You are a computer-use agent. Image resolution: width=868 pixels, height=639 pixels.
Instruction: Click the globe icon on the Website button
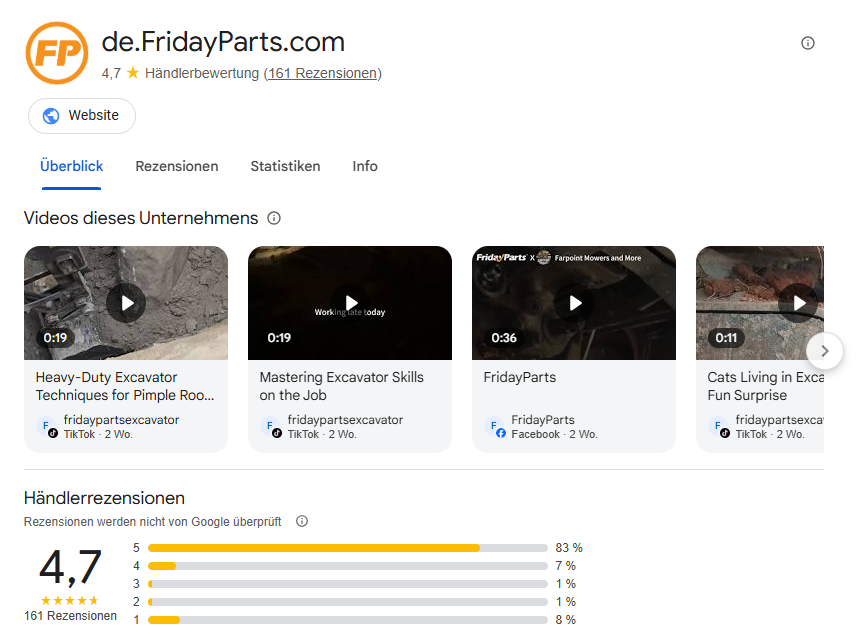pos(52,115)
